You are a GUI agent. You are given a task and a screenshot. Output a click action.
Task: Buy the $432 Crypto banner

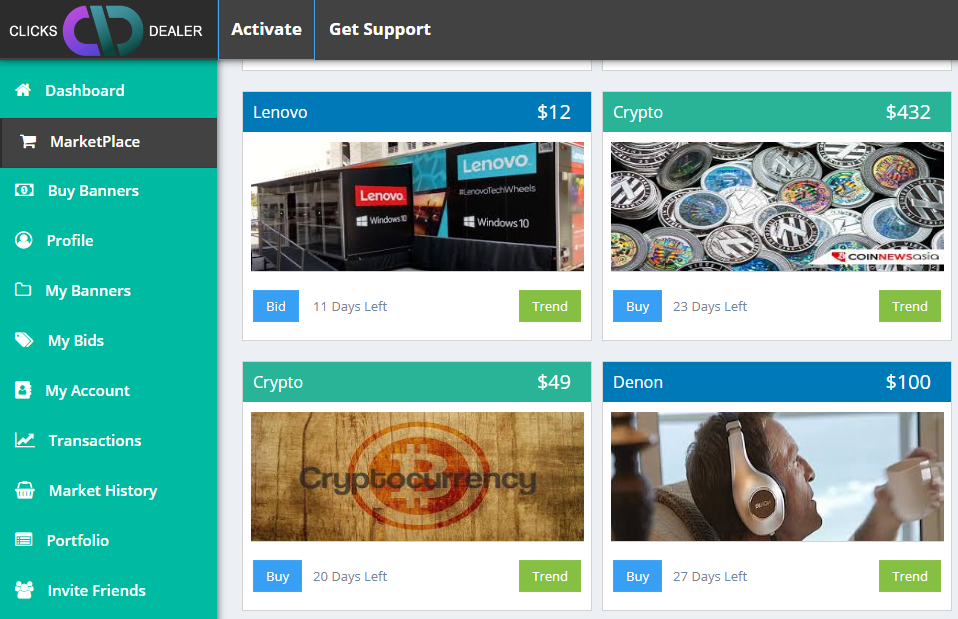(x=637, y=306)
